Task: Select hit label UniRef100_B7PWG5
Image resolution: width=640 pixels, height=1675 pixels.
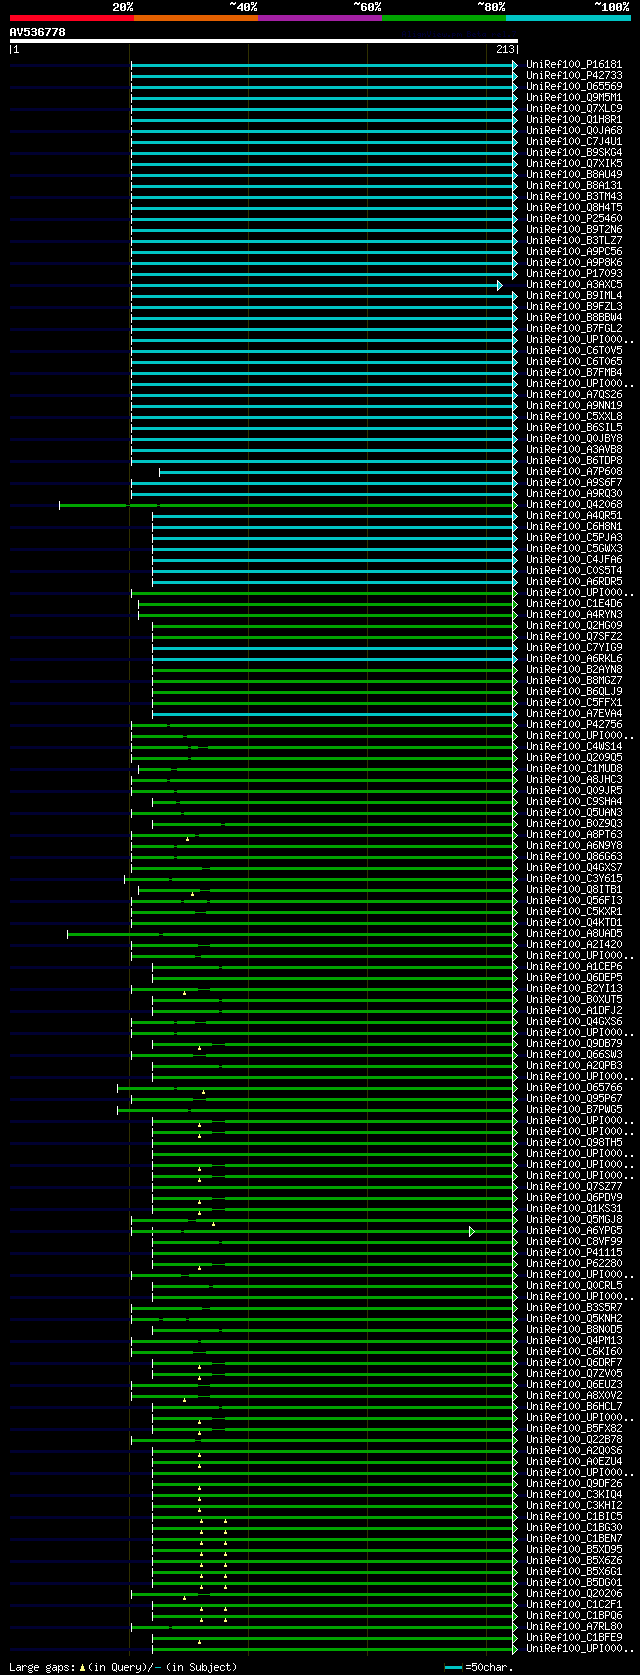Action: pos(574,1109)
